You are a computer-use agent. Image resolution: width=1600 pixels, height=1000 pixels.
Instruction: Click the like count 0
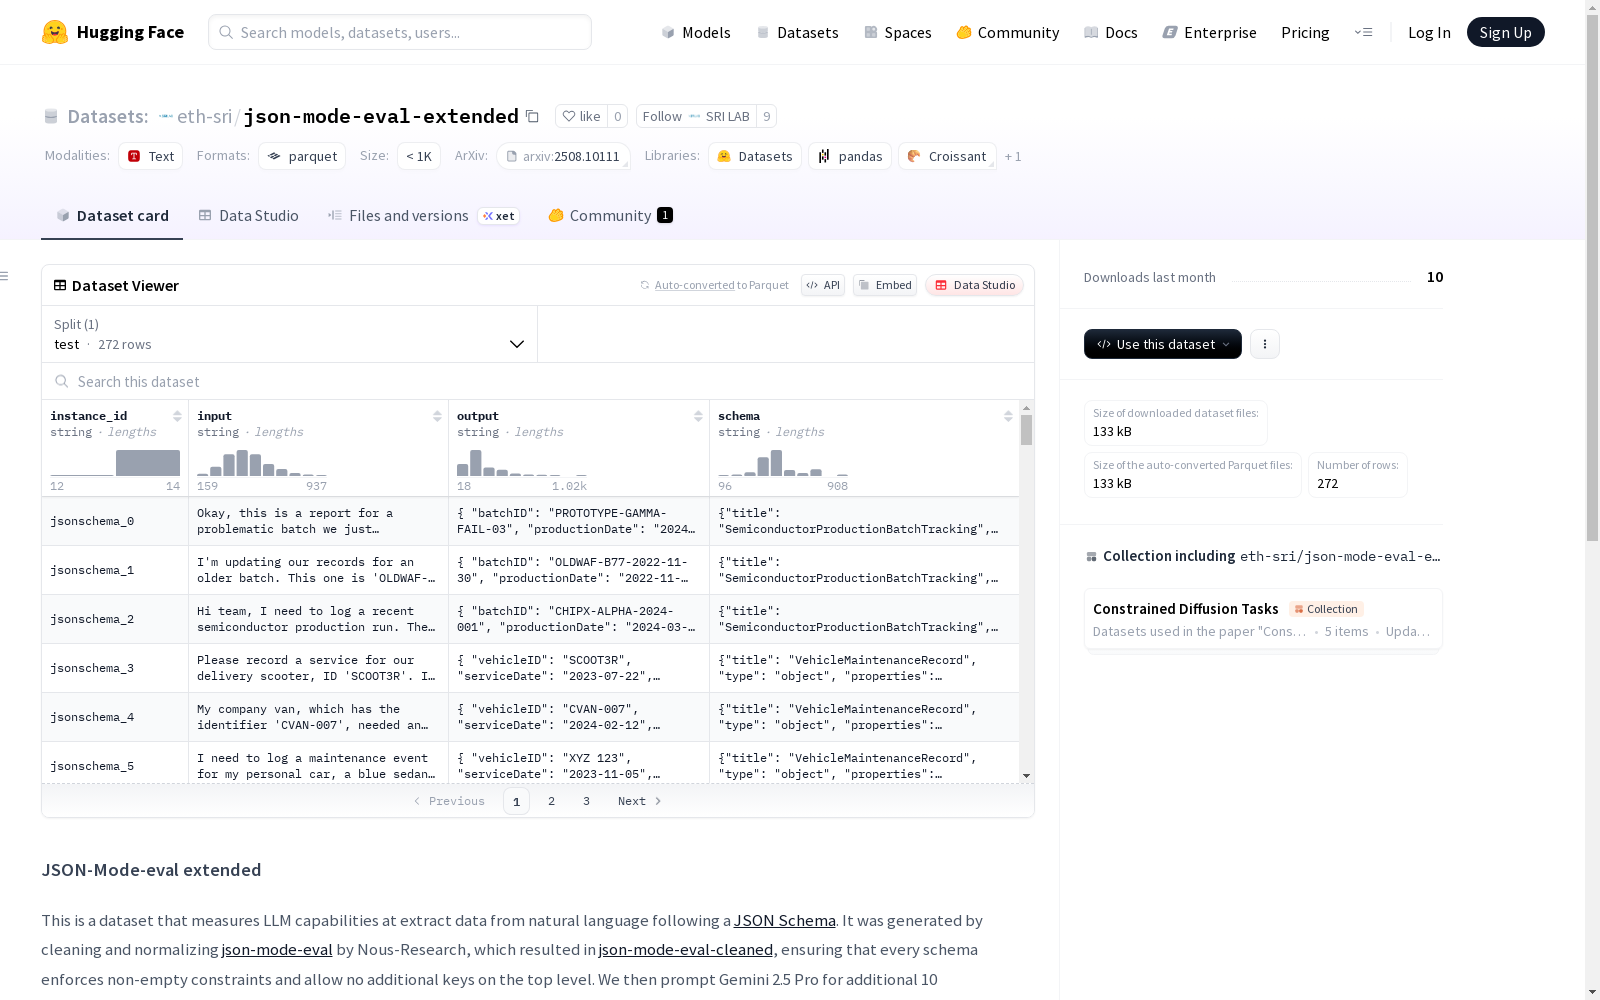[618, 116]
